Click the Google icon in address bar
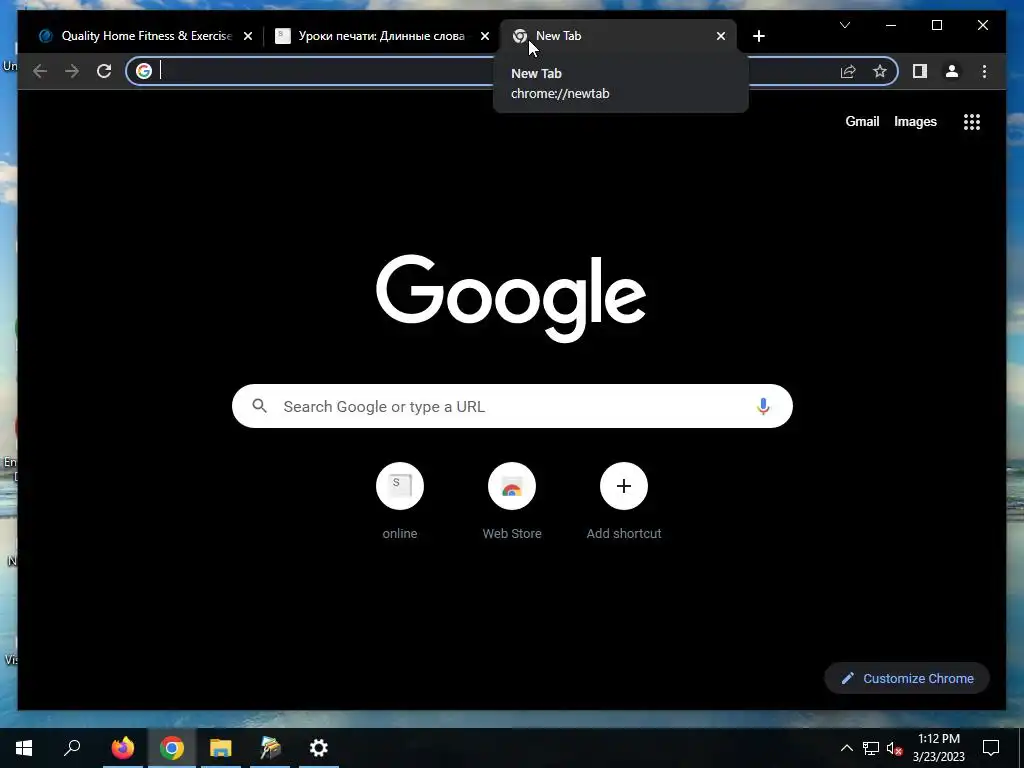Image resolution: width=1024 pixels, height=768 pixels. click(x=144, y=71)
